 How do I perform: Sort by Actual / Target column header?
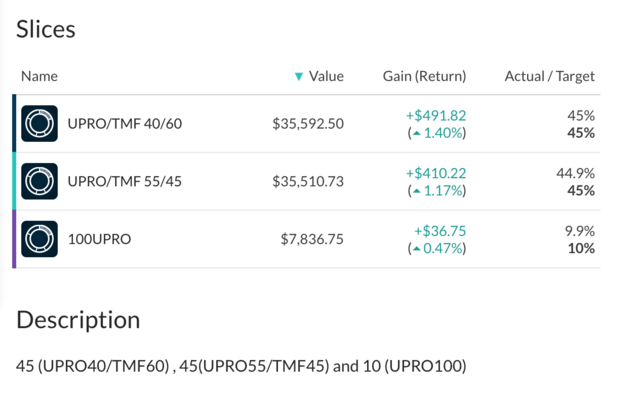549,76
